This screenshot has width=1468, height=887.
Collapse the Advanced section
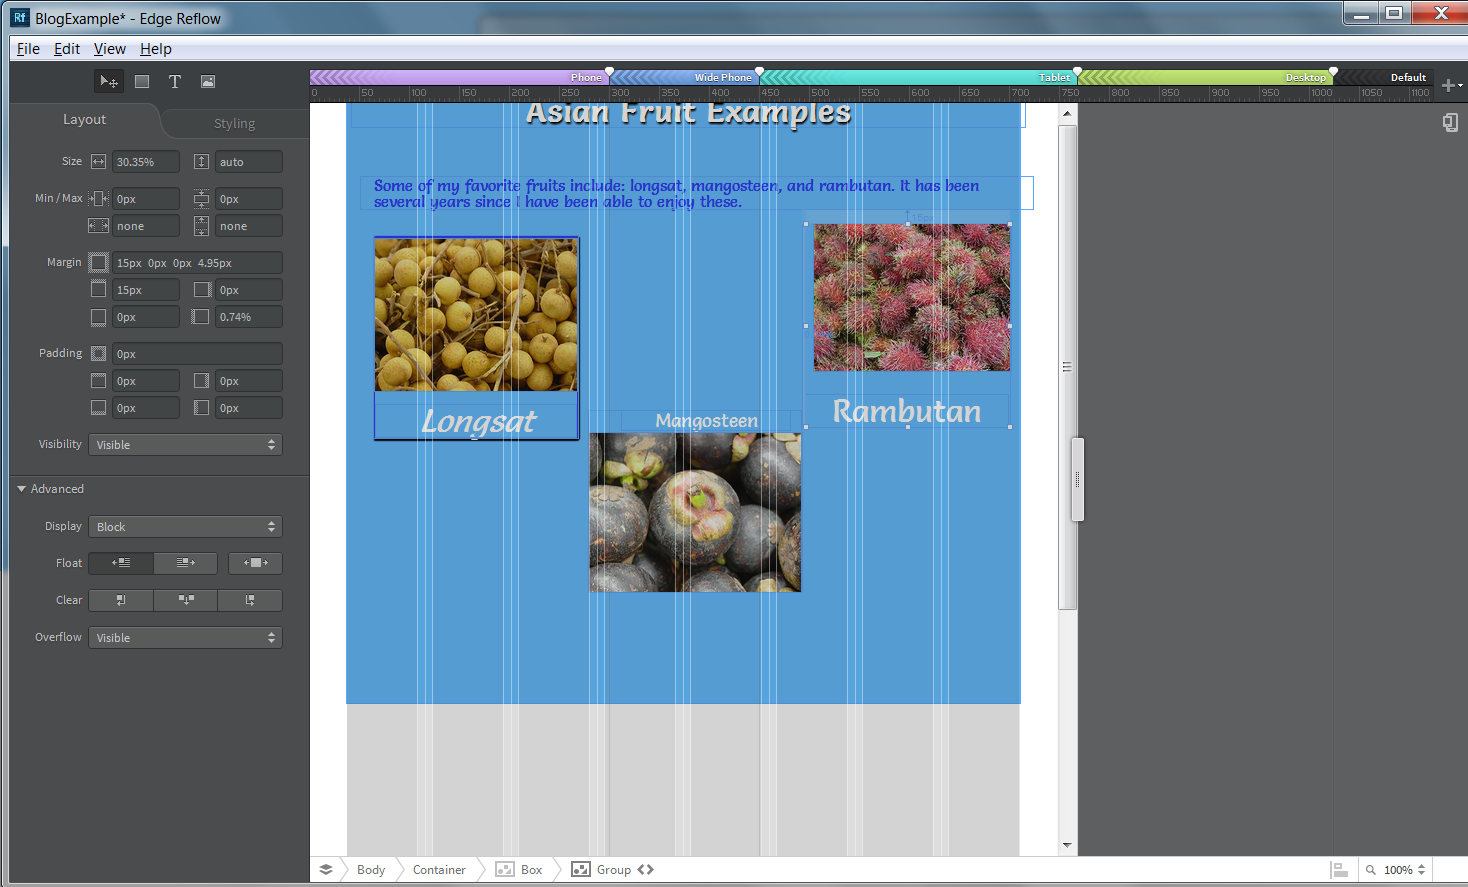coord(50,489)
